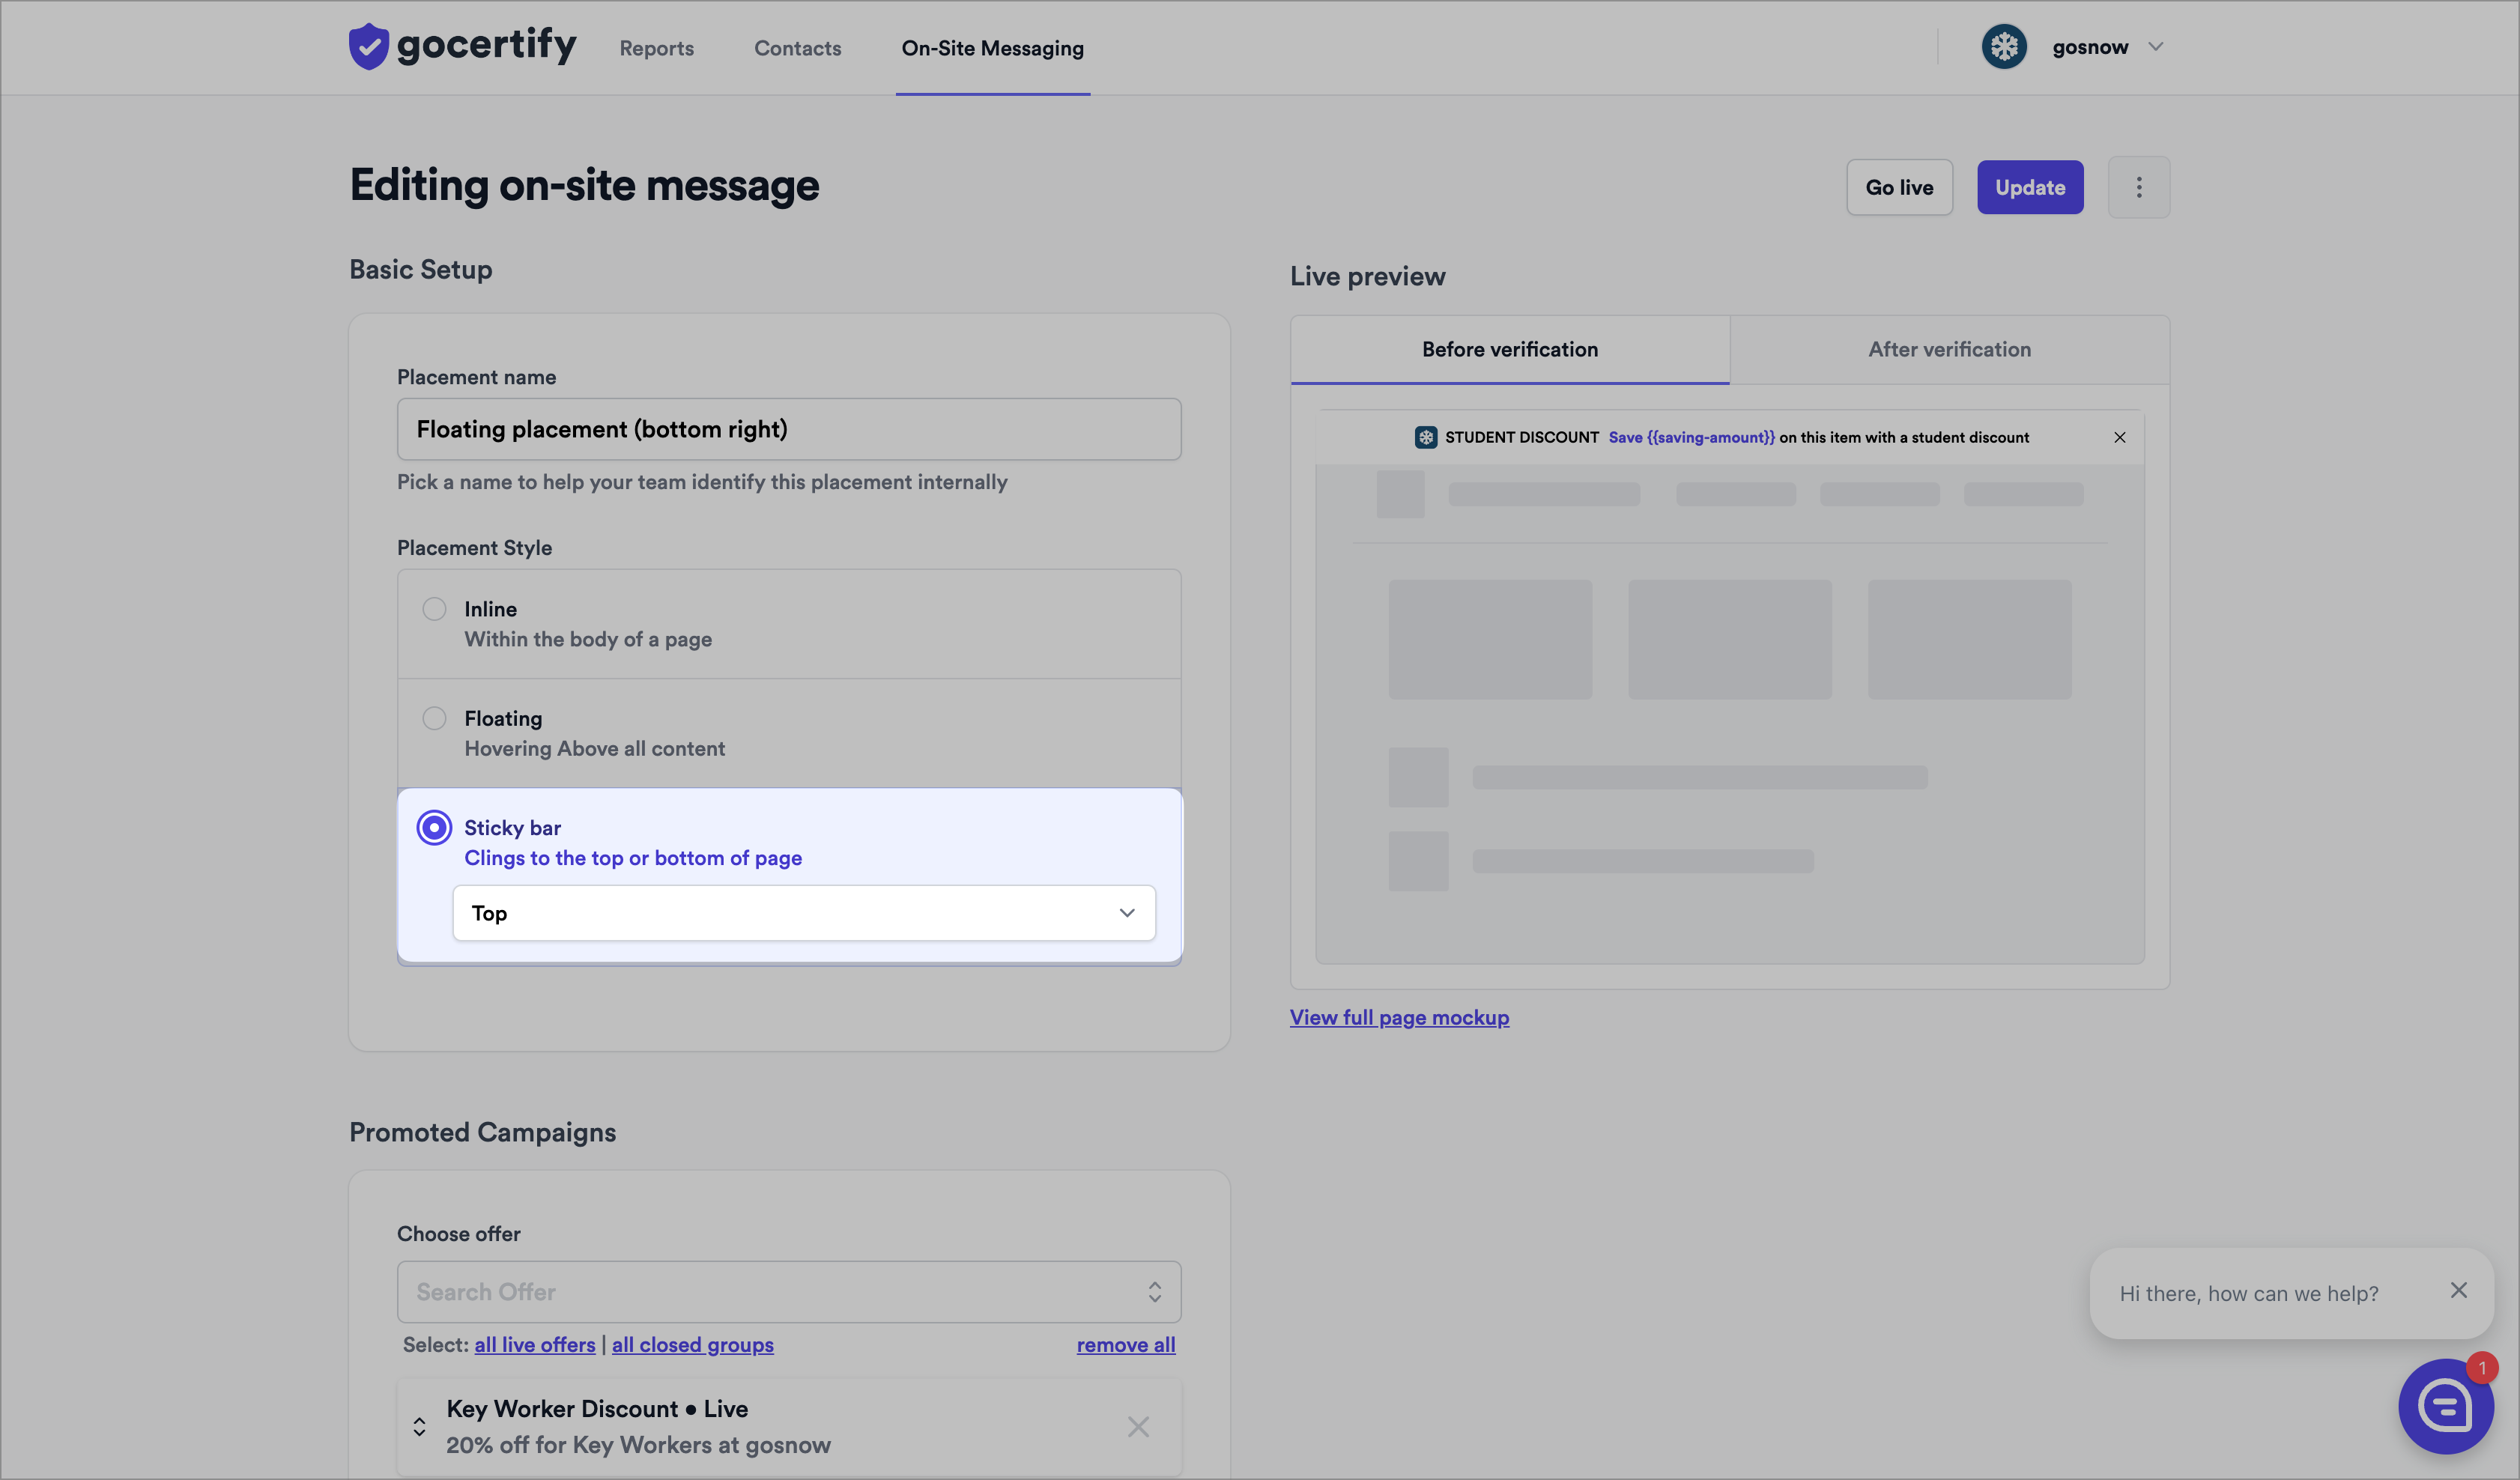Select the Floating placement style
This screenshot has height=1480, width=2520.
434,718
